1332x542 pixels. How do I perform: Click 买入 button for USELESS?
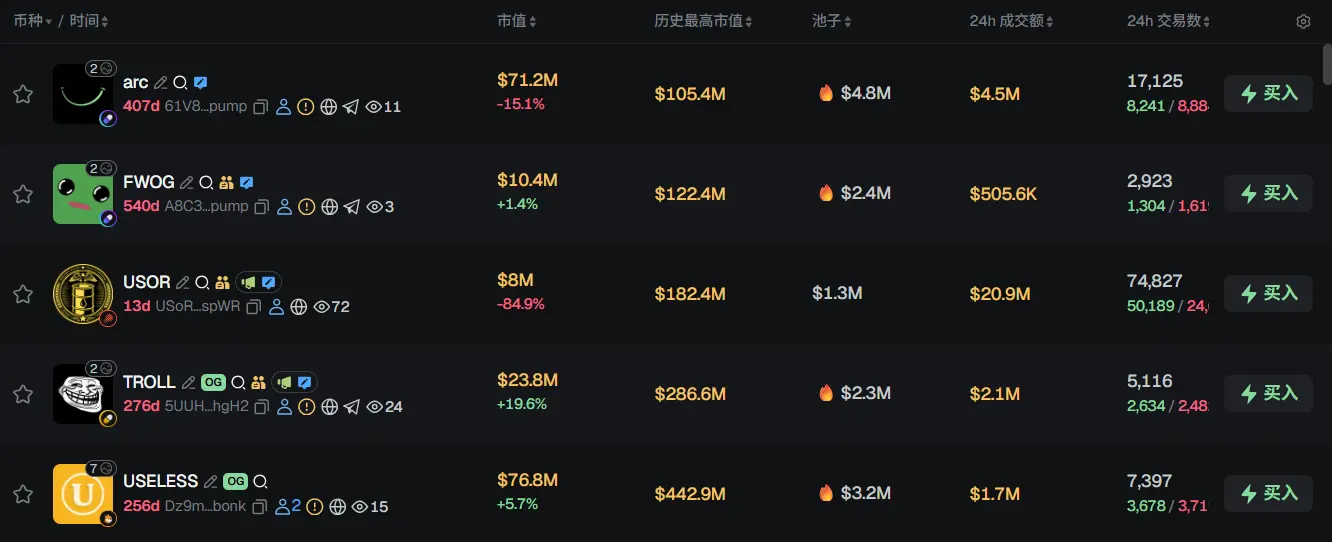coord(1268,494)
